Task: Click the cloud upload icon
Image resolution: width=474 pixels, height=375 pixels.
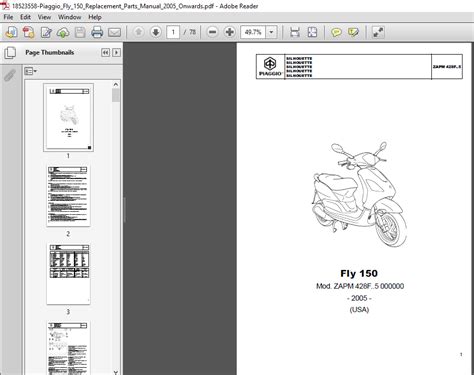Action: (63, 32)
